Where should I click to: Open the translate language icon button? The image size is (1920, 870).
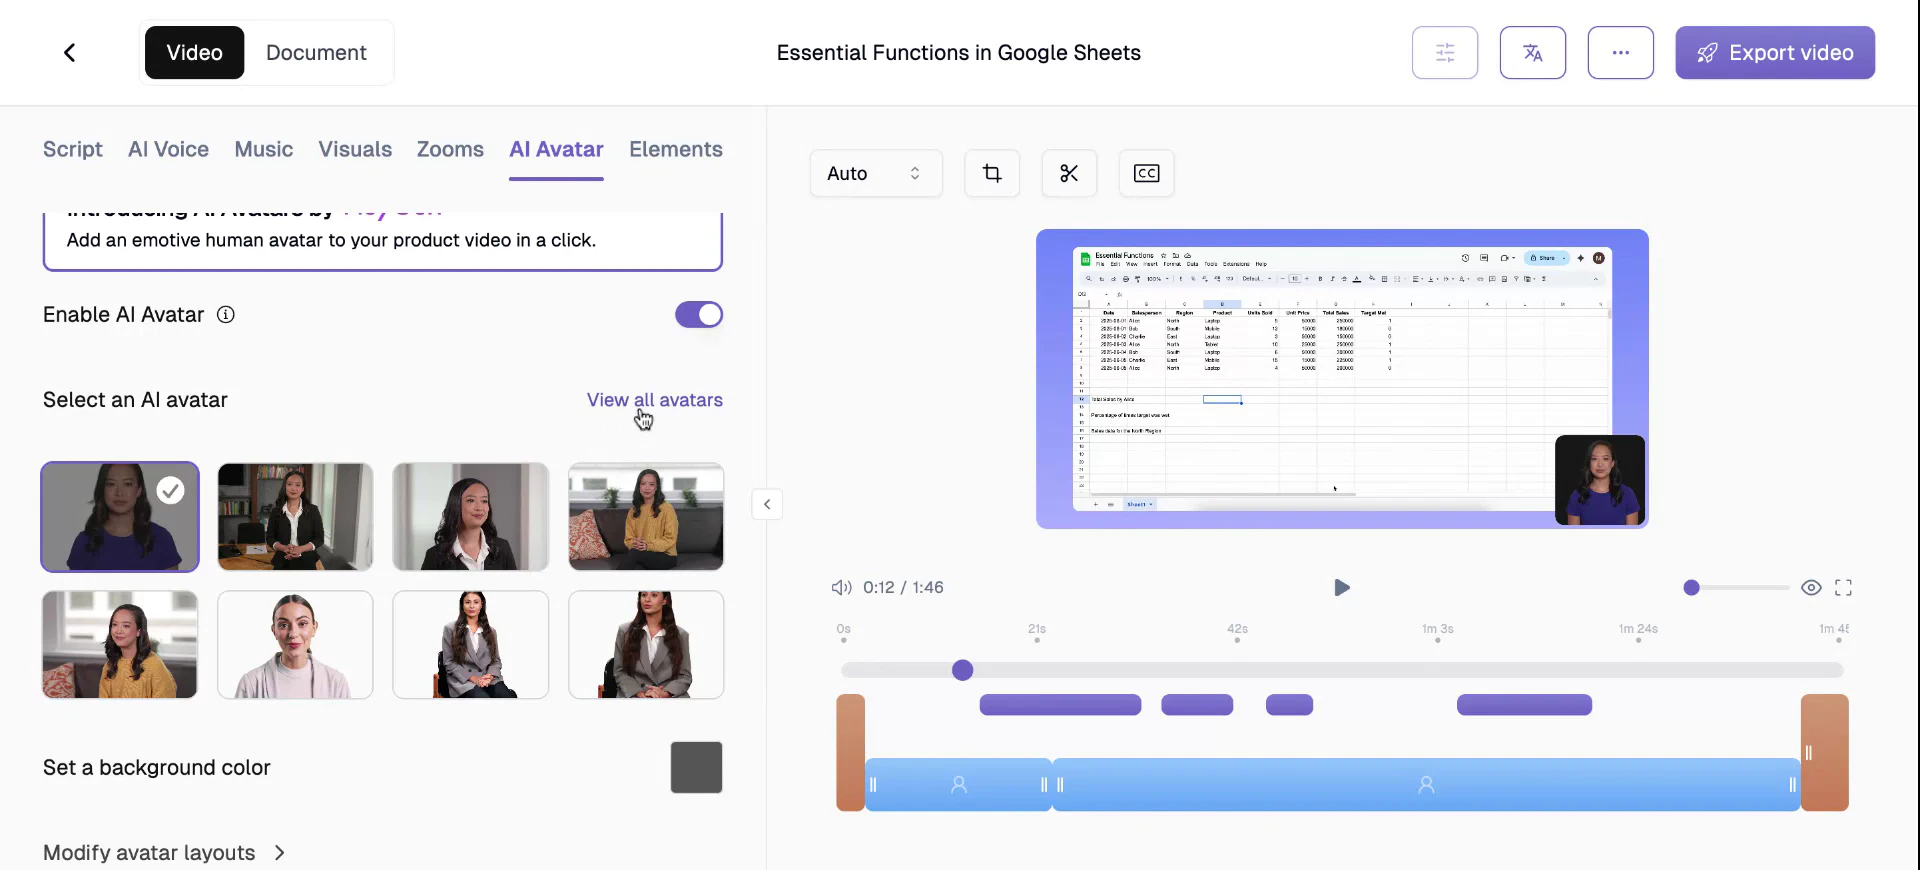1533,52
